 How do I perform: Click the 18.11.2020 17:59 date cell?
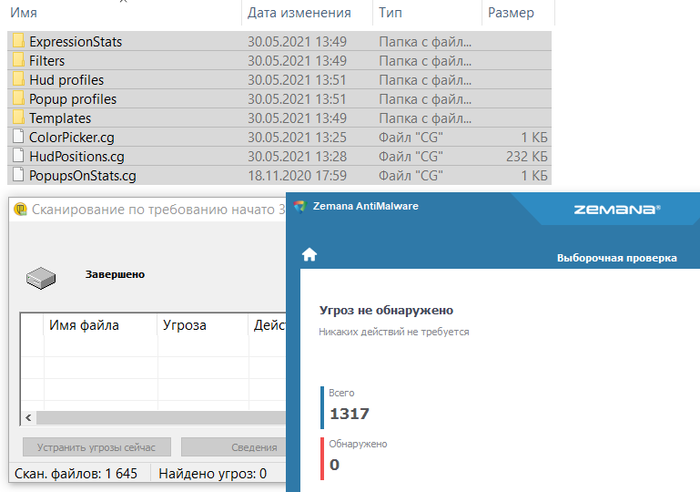(297, 176)
